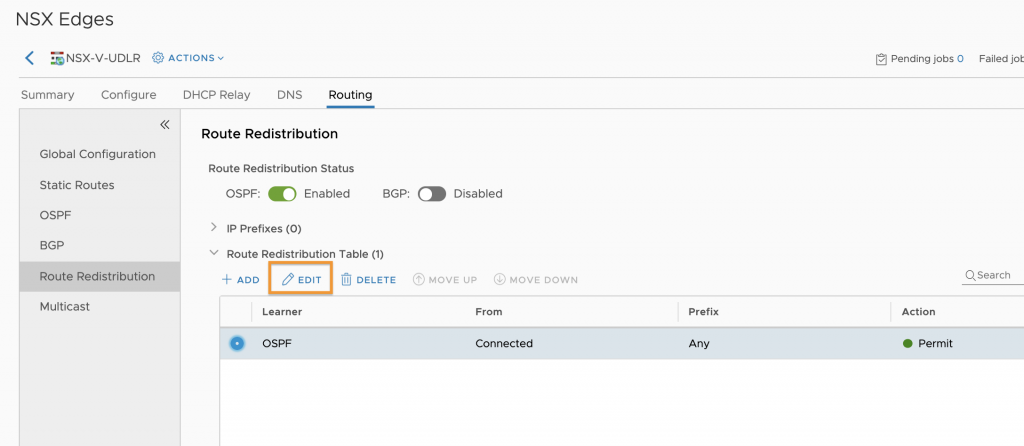Viewport: 1024px width, 446px height.
Task: Click the NSX-V-UDLR edge icon
Action: point(57,58)
